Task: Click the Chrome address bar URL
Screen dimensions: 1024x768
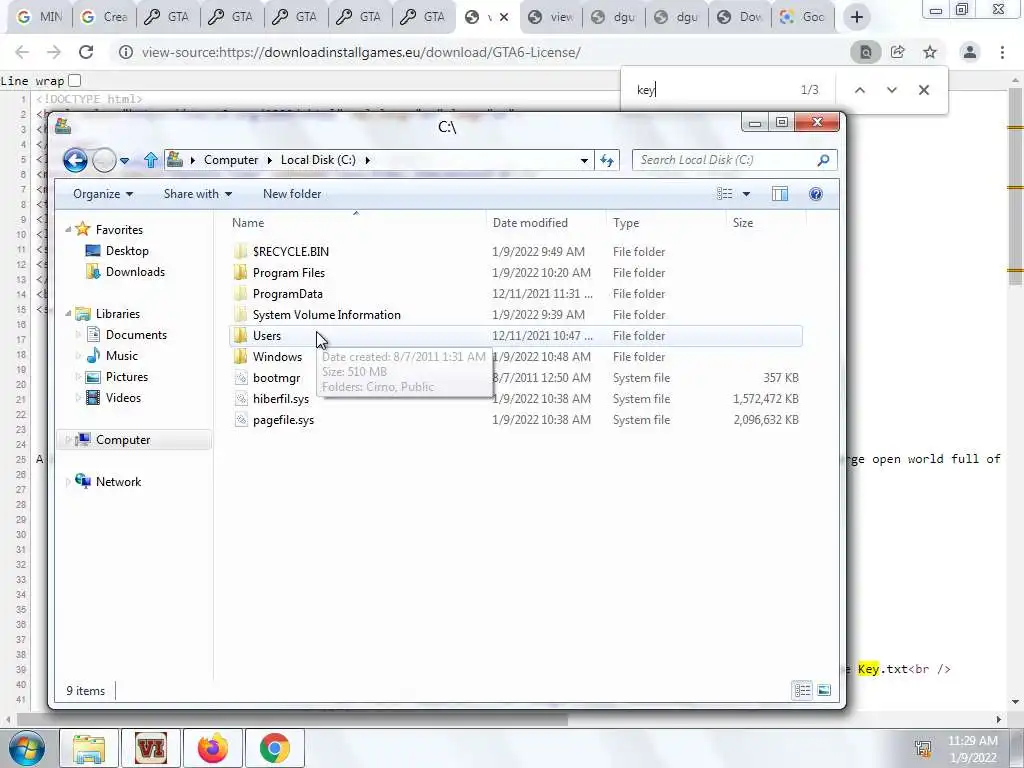Action: point(361,52)
